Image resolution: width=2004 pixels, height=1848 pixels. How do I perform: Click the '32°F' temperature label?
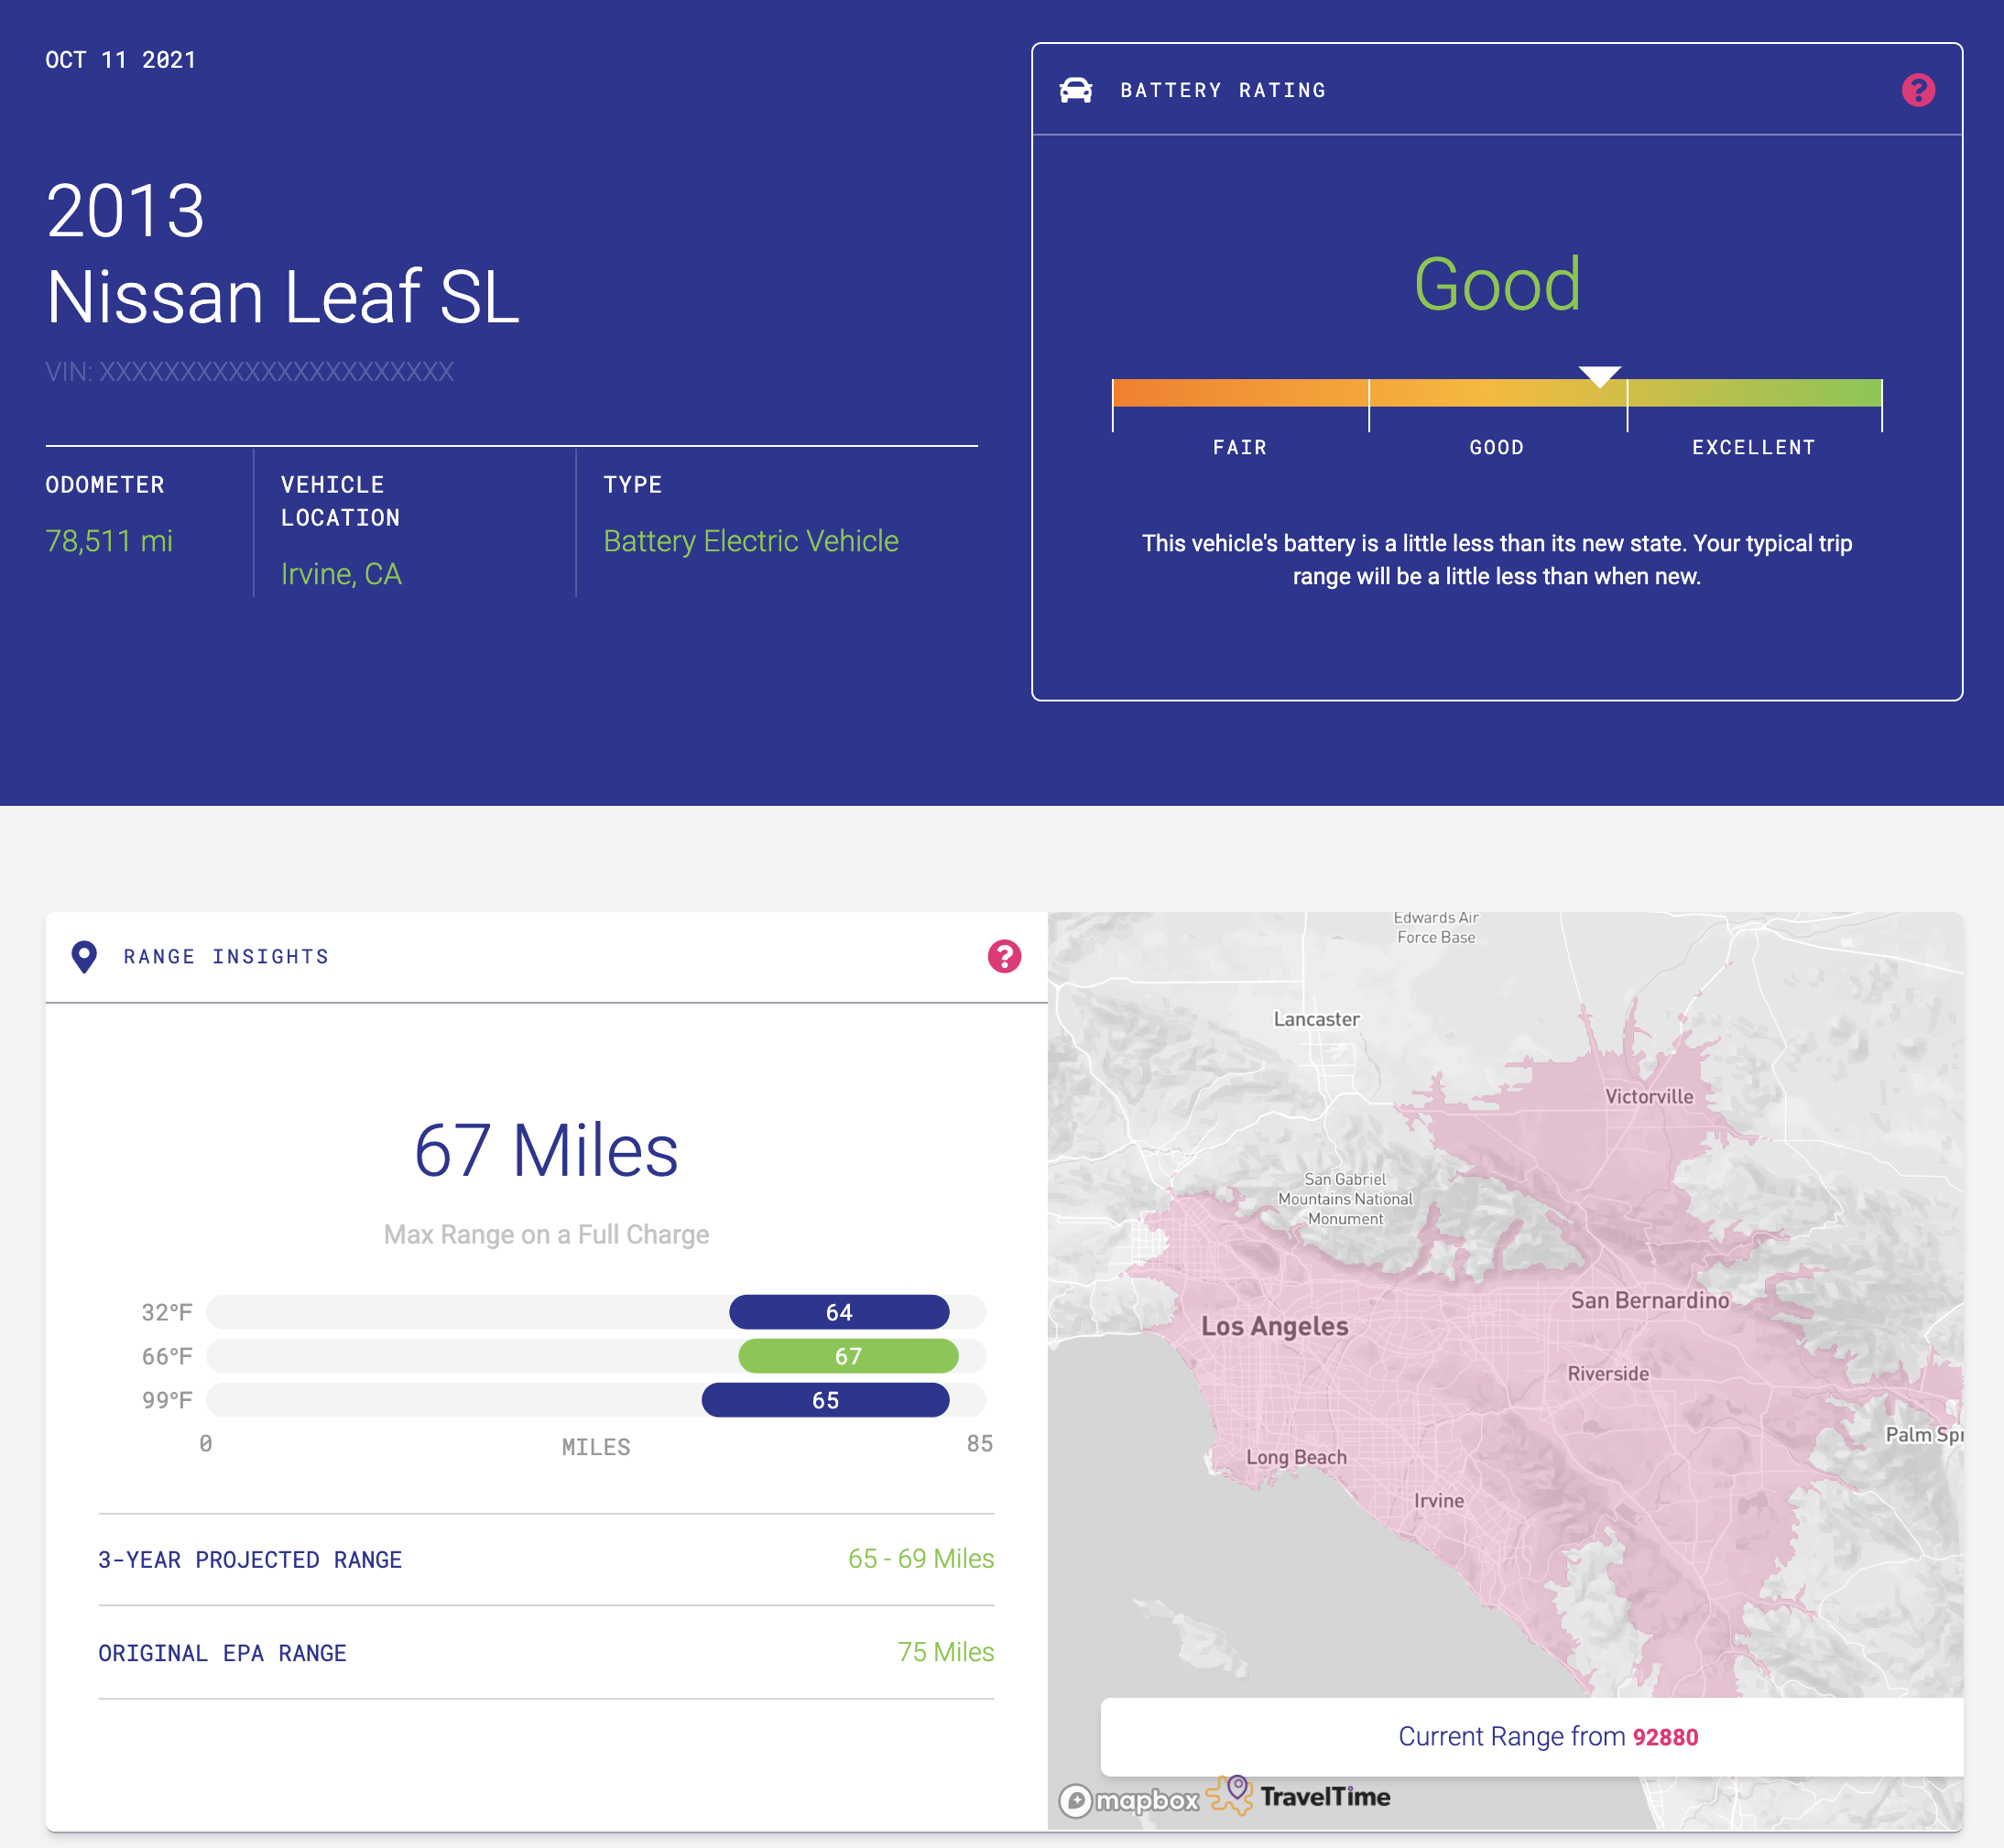point(166,1311)
